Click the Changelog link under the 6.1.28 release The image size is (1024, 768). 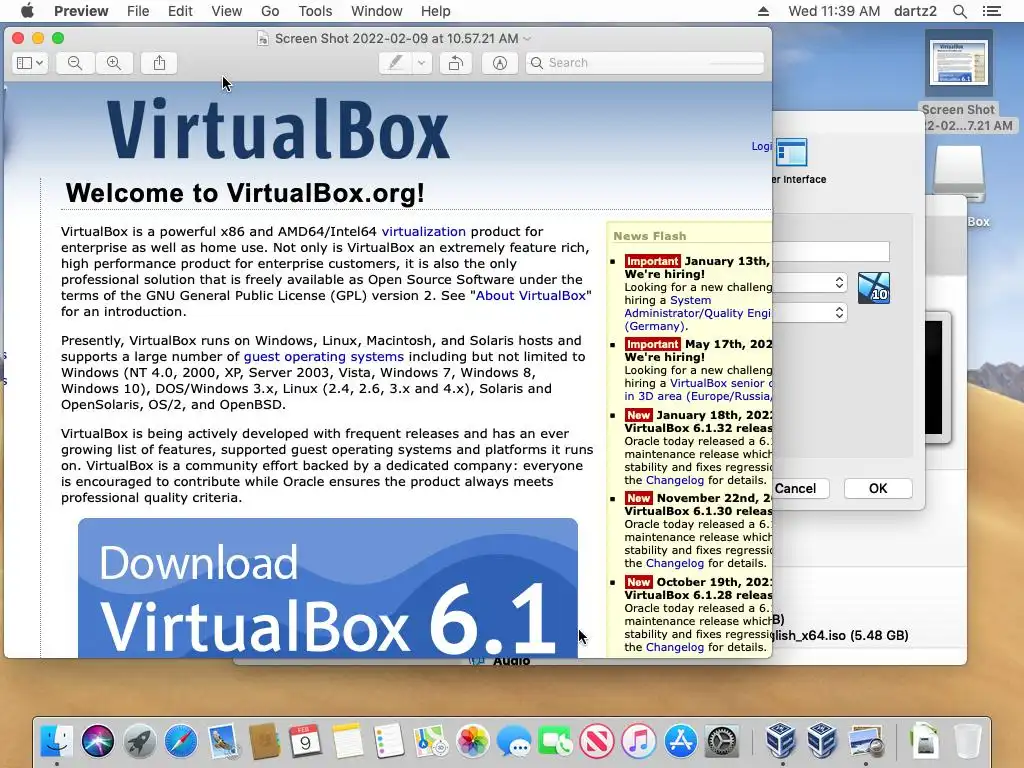(x=675, y=647)
